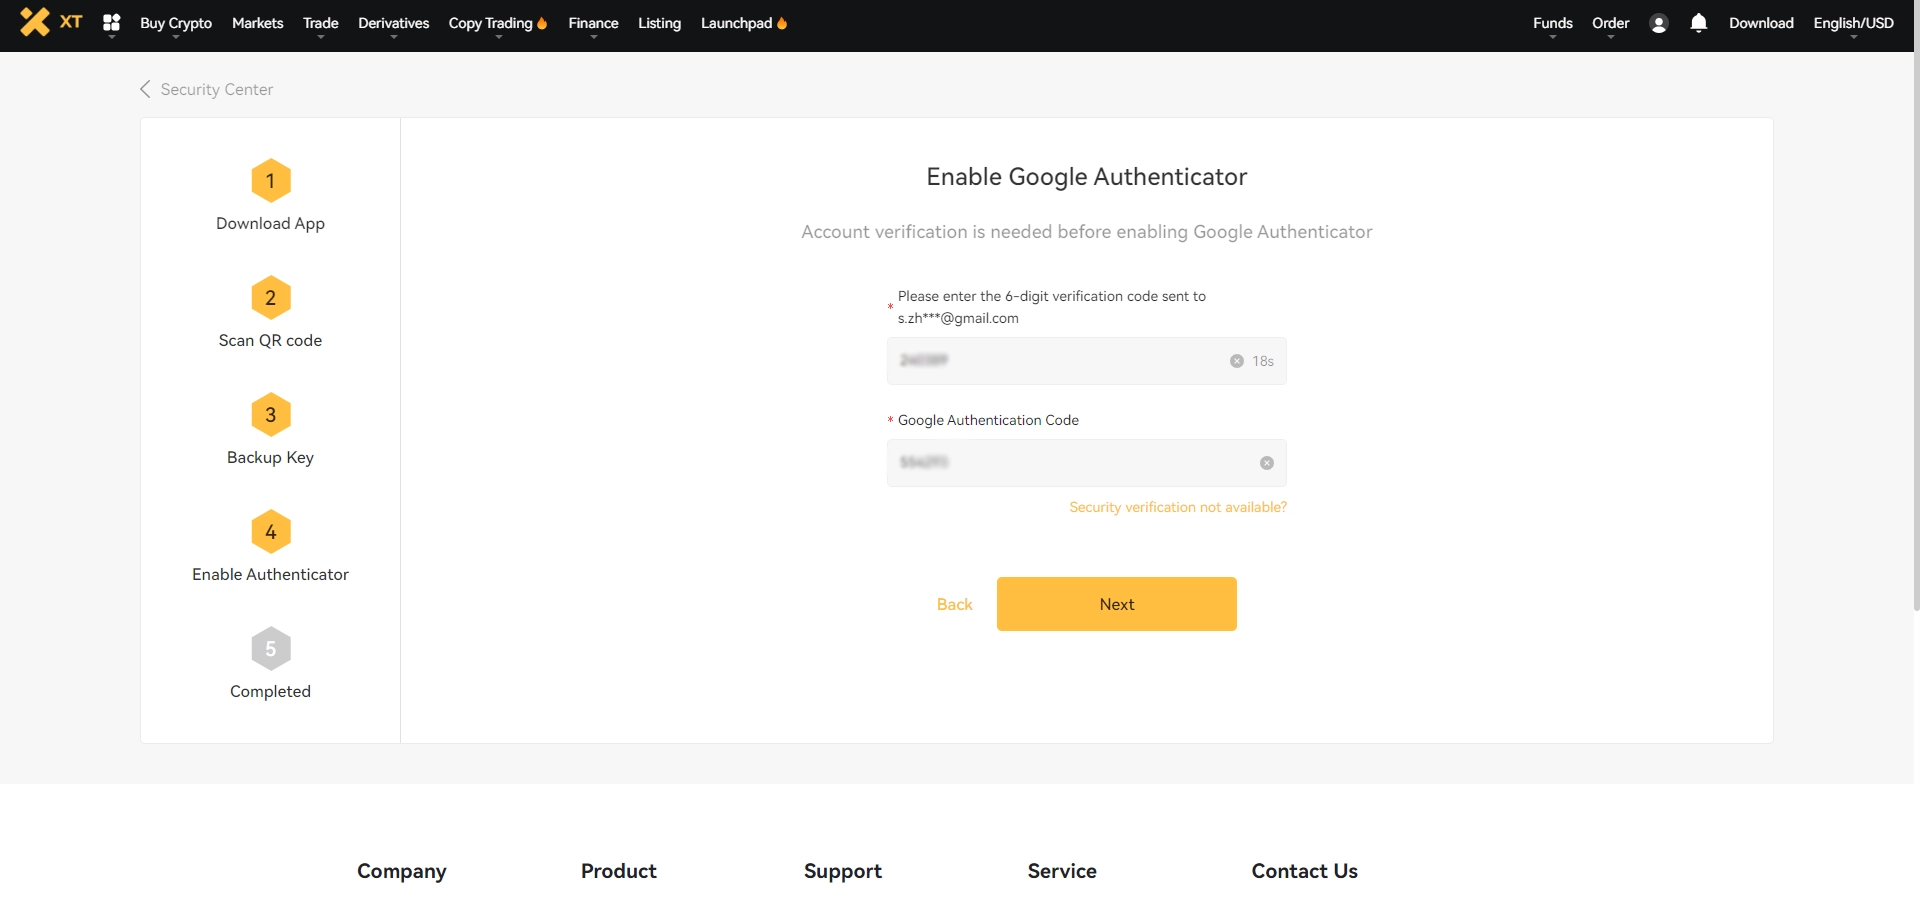Open the Download menu item
1920x897 pixels.
[x=1762, y=23]
